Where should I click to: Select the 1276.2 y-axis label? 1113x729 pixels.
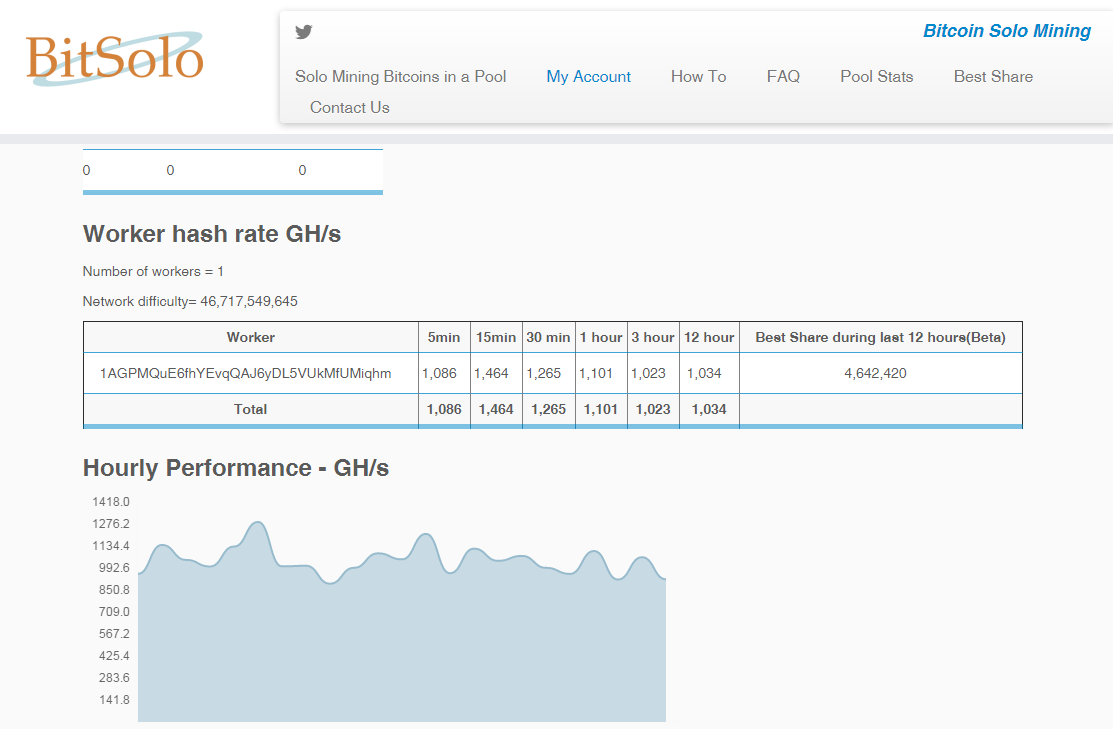click(x=111, y=524)
